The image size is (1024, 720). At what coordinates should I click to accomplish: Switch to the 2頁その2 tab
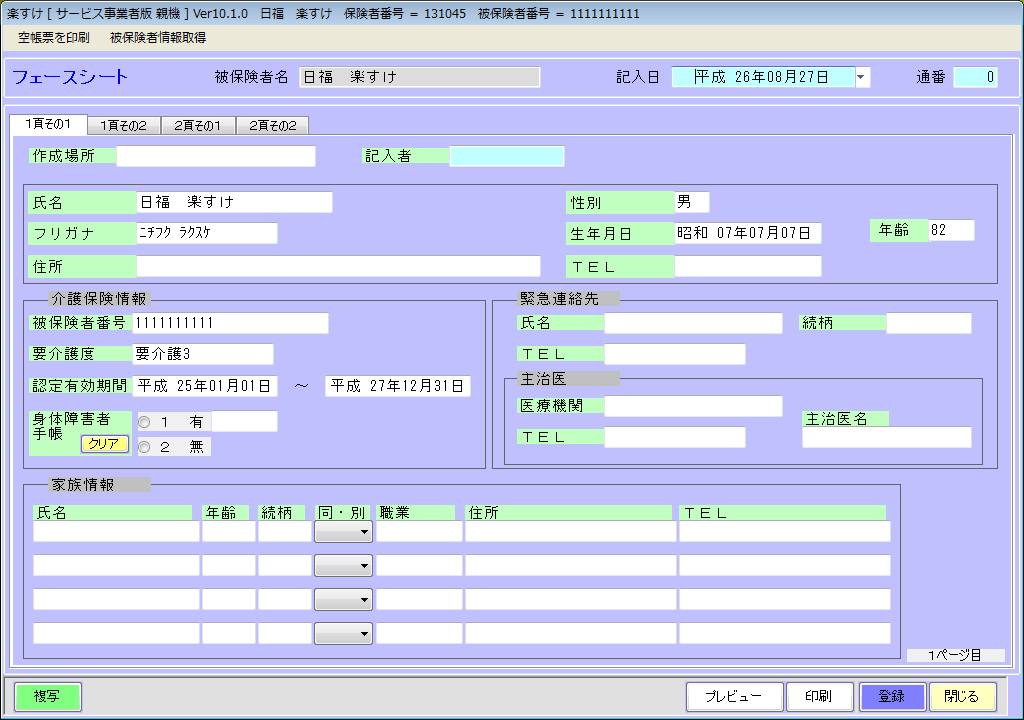point(272,125)
